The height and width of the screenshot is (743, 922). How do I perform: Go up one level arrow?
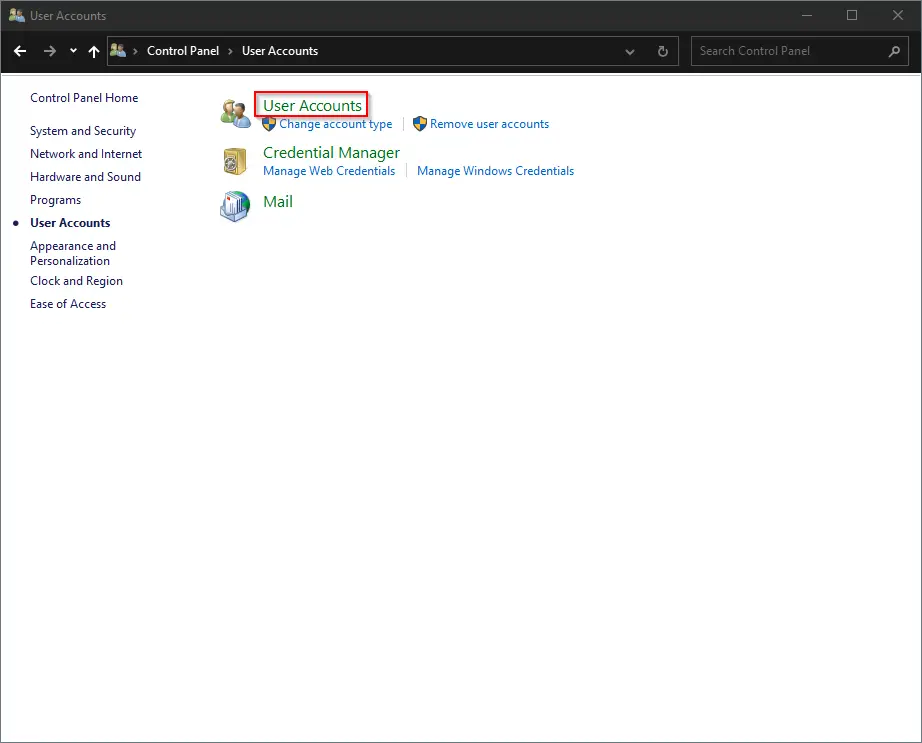click(93, 51)
